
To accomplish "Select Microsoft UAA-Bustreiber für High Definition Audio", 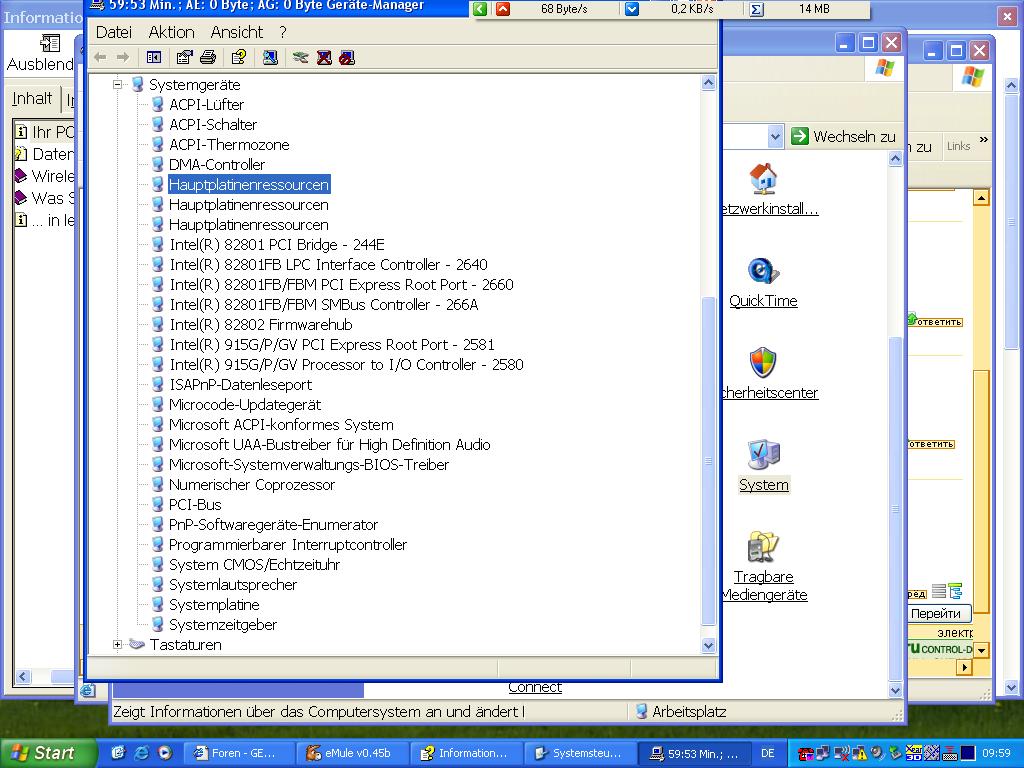I will point(330,445).
